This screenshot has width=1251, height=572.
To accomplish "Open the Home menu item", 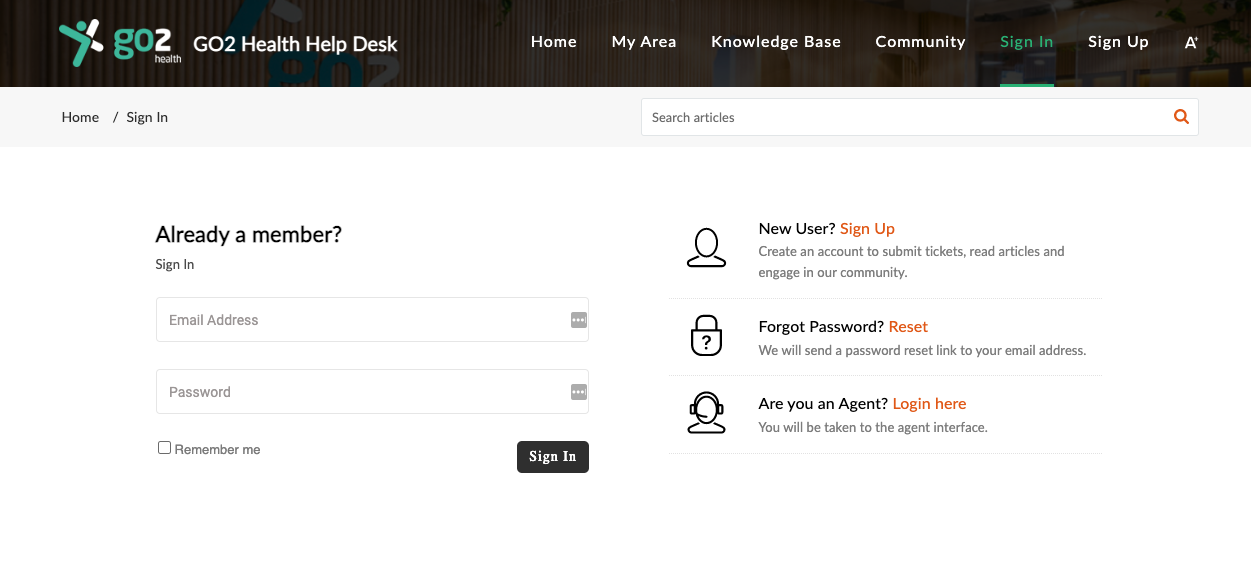I will coord(554,42).
